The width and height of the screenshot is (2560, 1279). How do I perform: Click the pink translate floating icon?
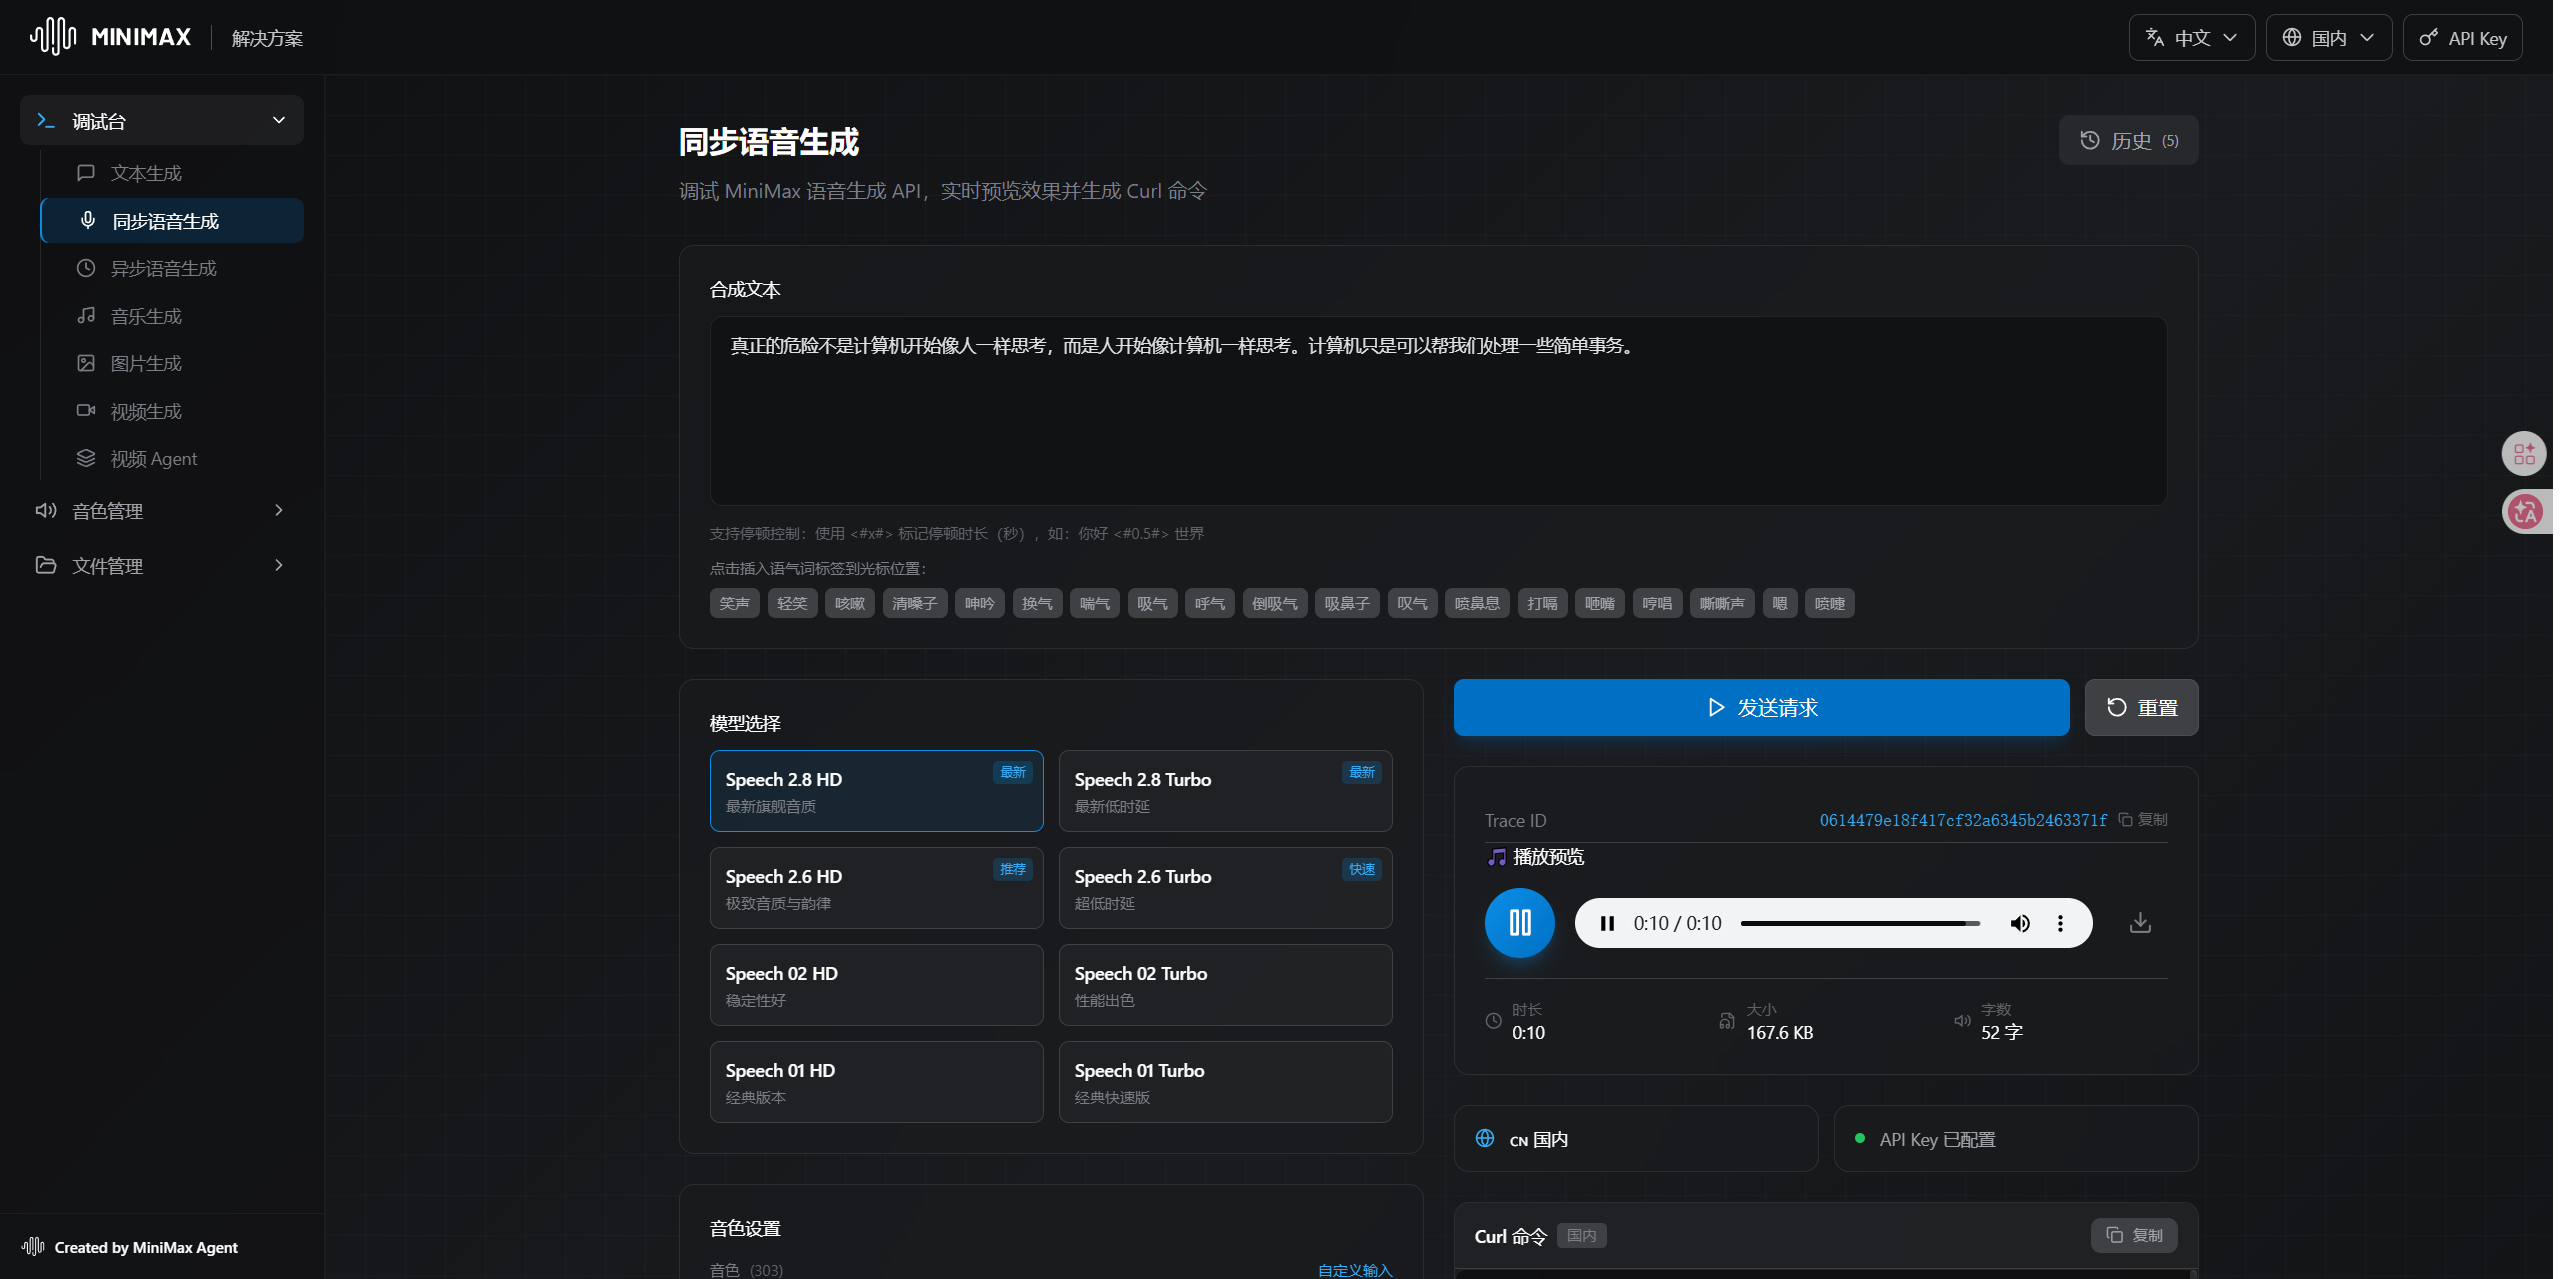(2524, 512)
